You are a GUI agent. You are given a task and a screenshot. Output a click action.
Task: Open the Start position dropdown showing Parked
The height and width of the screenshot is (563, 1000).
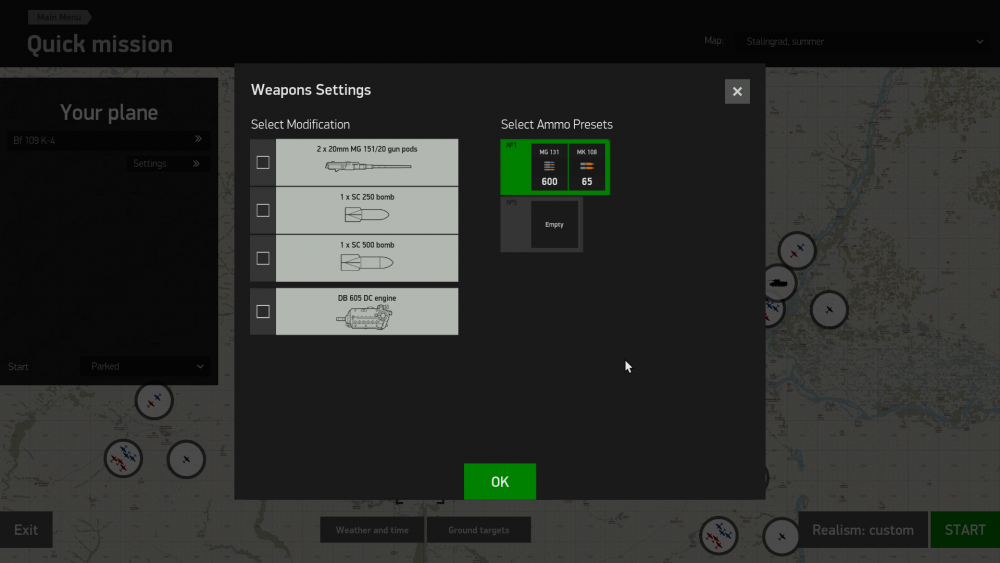146,366
